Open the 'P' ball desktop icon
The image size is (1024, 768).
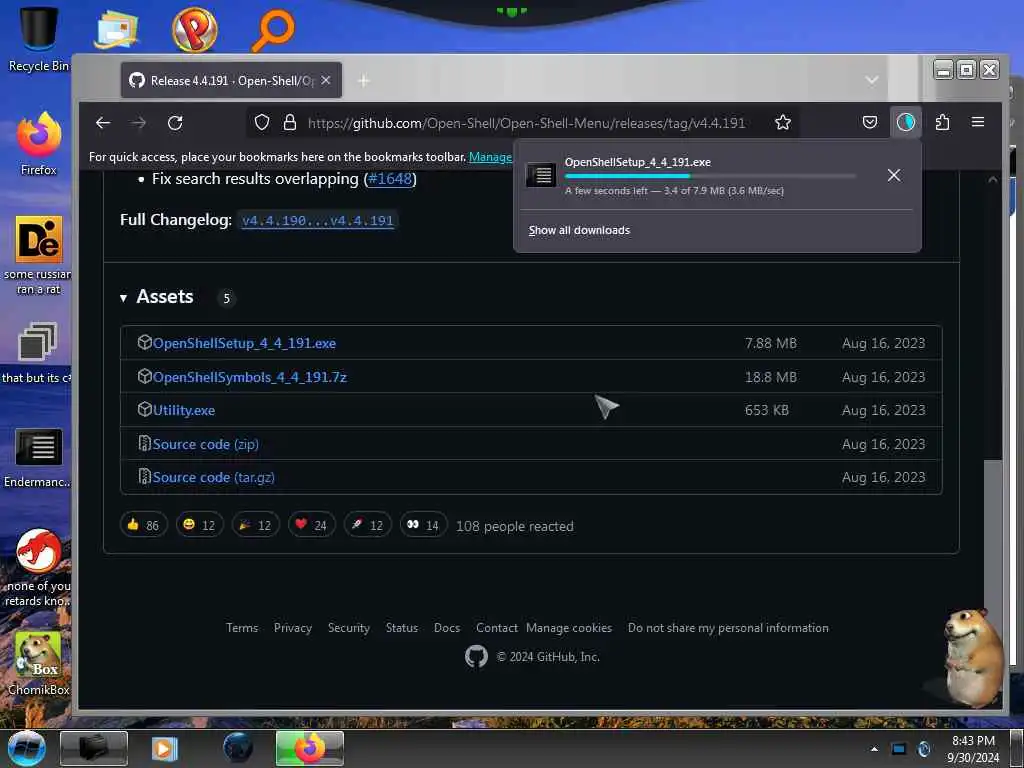(194, 29)
